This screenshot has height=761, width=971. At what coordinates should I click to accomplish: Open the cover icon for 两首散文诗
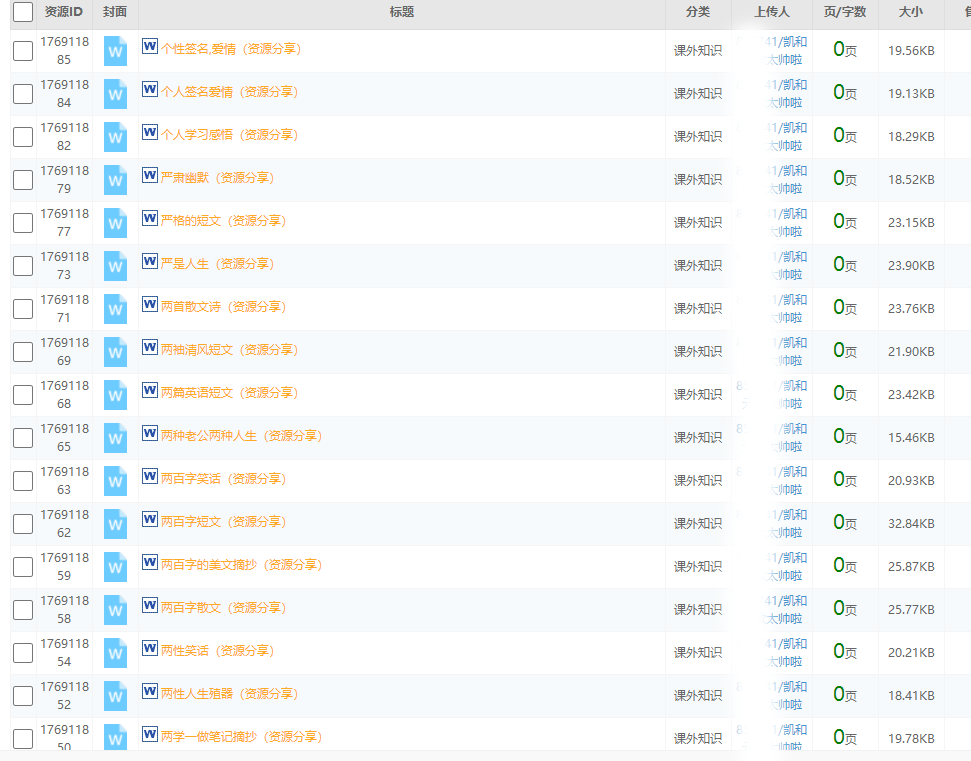115,309
